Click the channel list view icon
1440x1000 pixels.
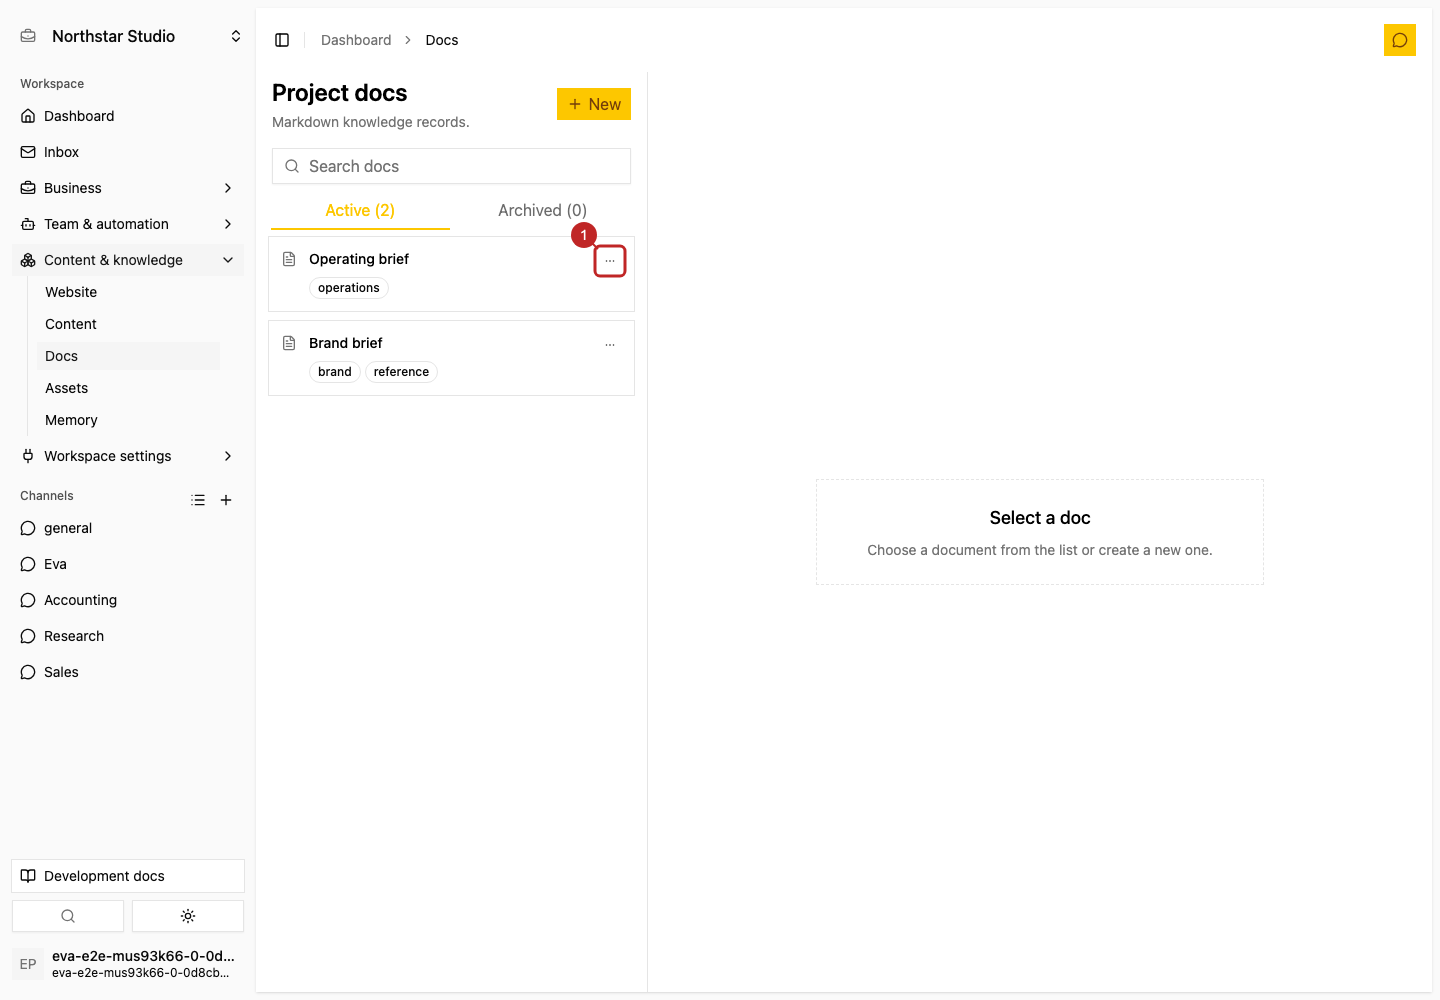[x=198, y=500]
